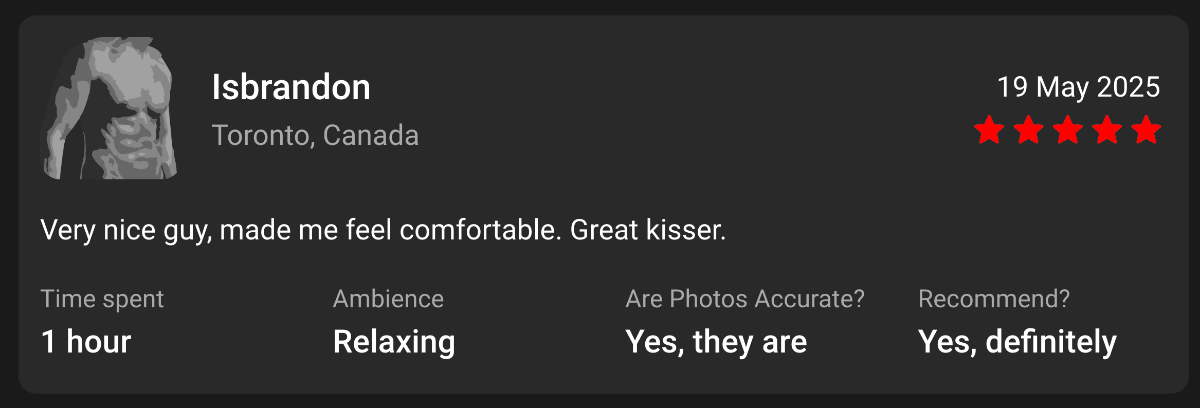Click the "Toronto, Canada" location text
The height and width of the screenshot is (408, 1200).
point(315,135)
